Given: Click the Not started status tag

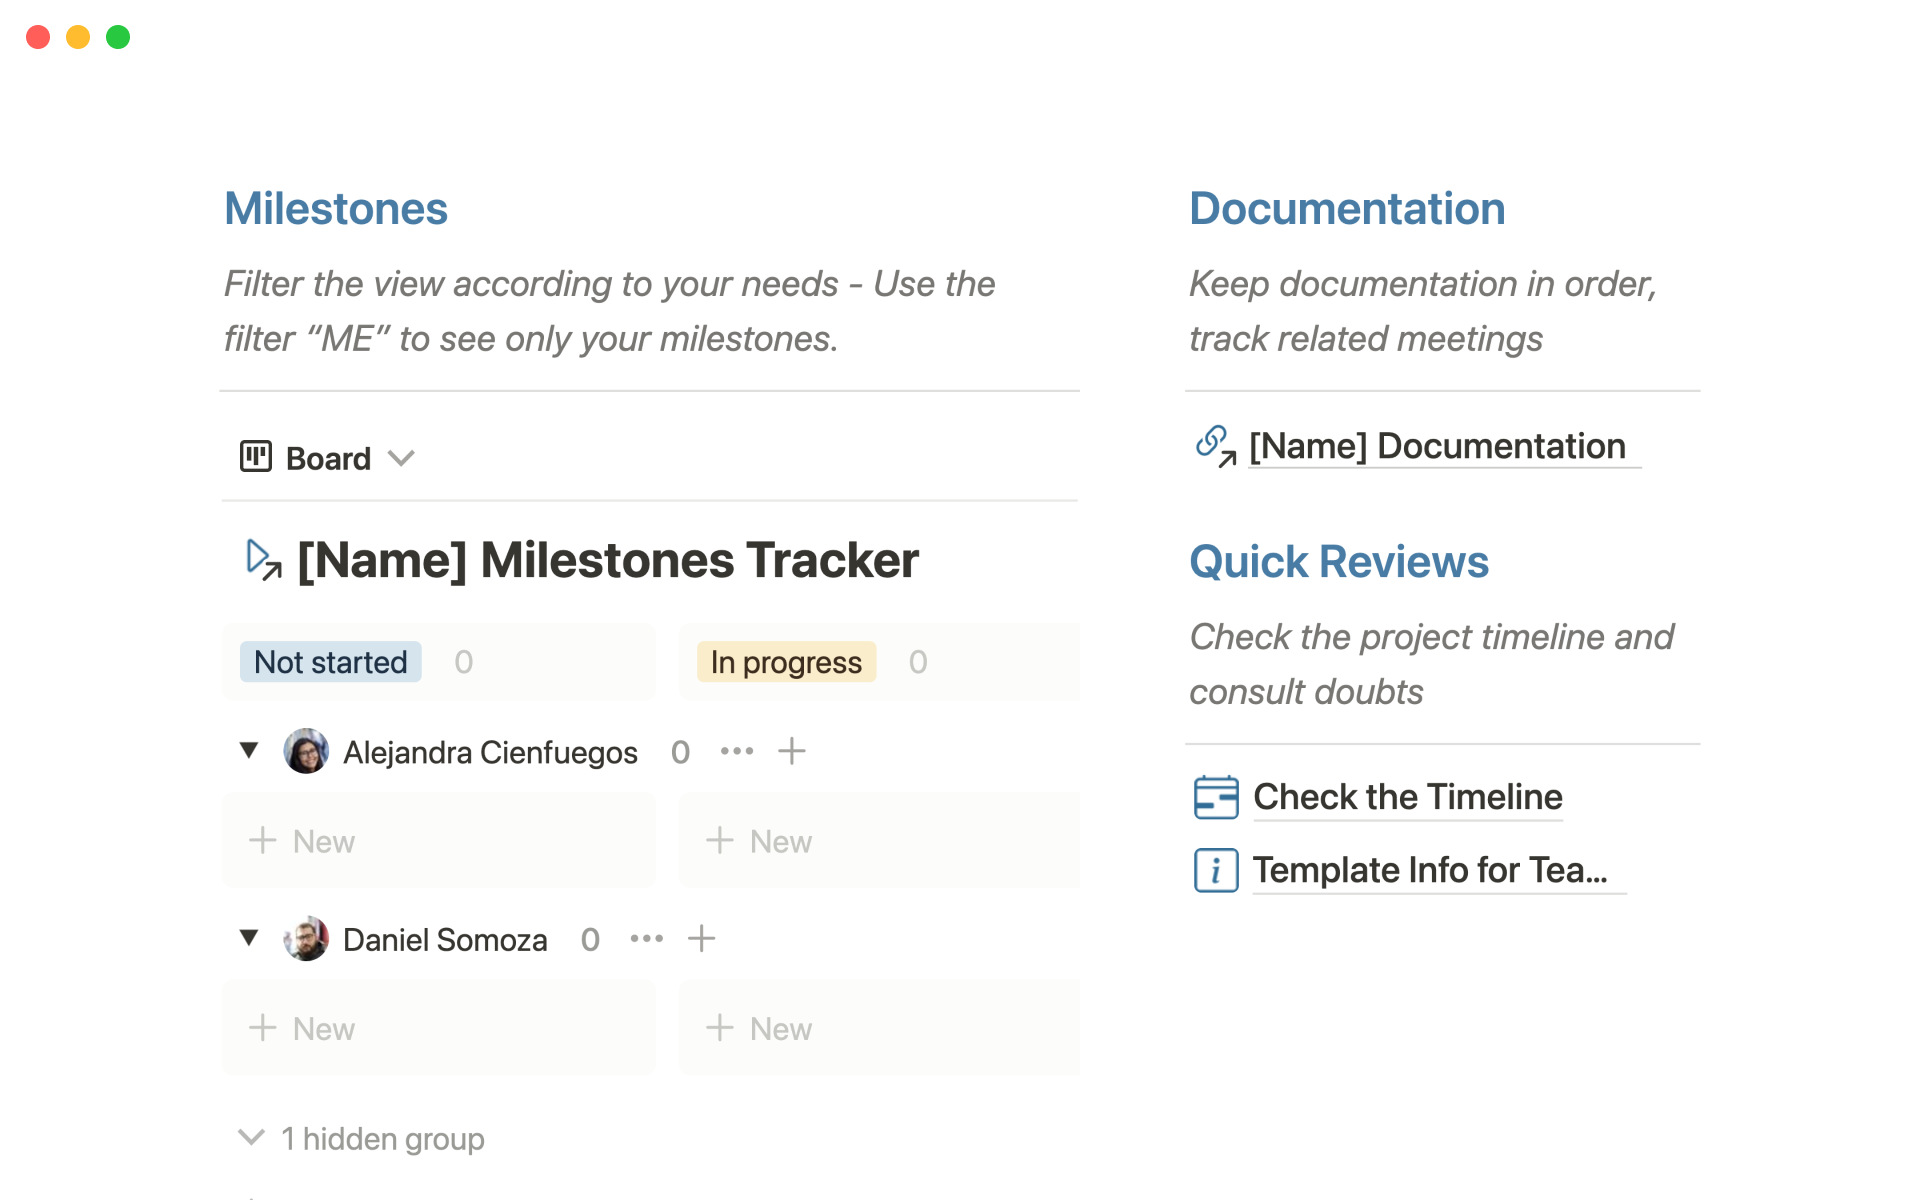Looking at the screenshot, I should [x=331, y=662].
